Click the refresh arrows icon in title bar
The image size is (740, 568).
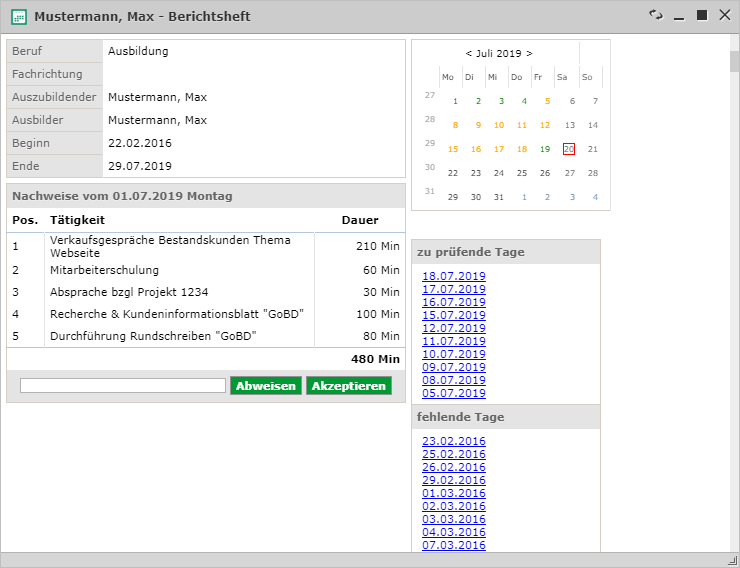[x=656, y=15]
